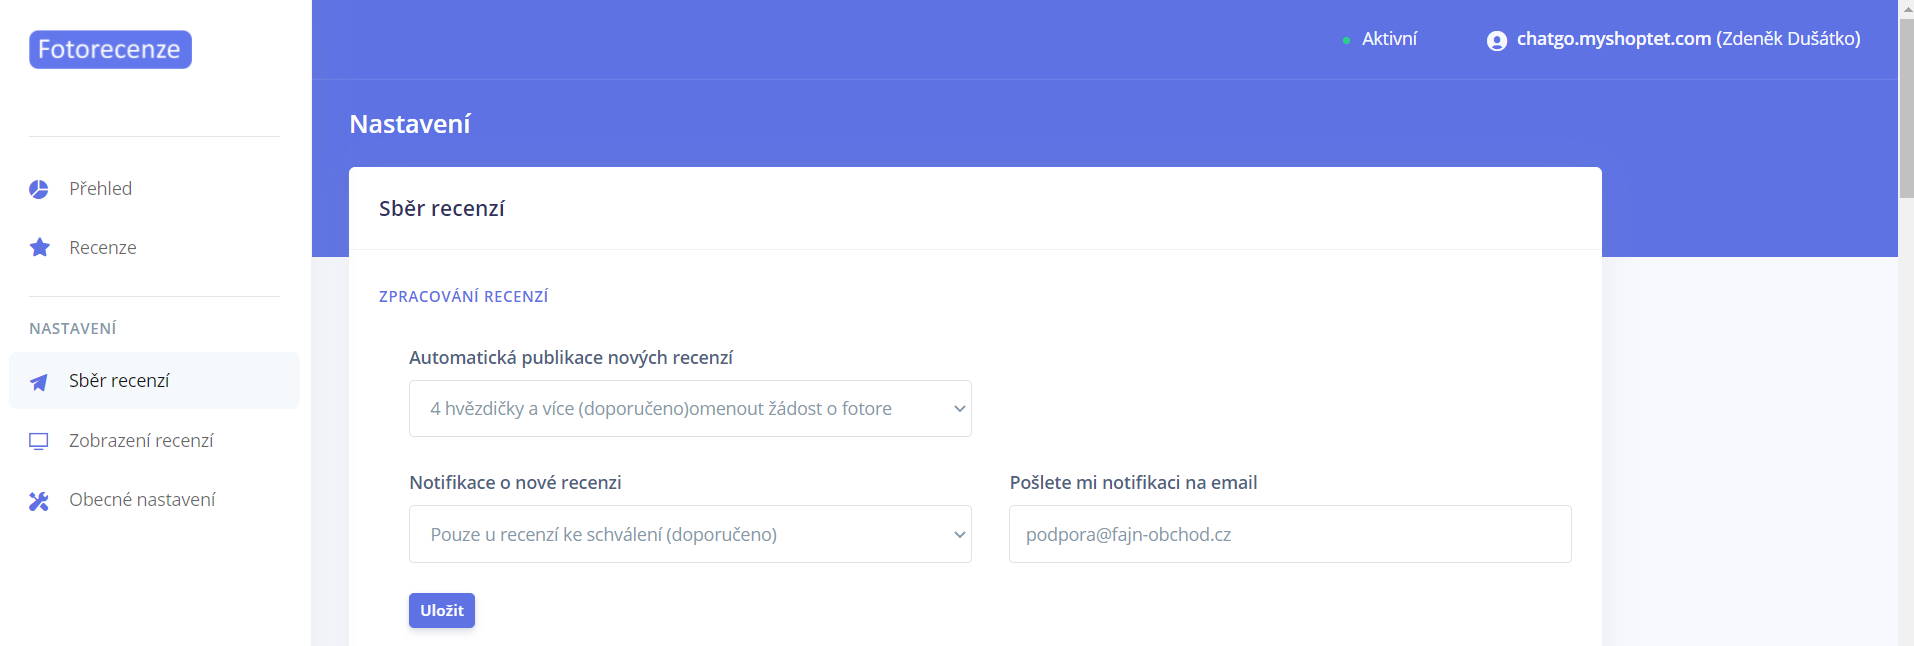Click the Recenze star icon
The height and width of the screenshot is (646, 1914).
[x=39, y=247]
